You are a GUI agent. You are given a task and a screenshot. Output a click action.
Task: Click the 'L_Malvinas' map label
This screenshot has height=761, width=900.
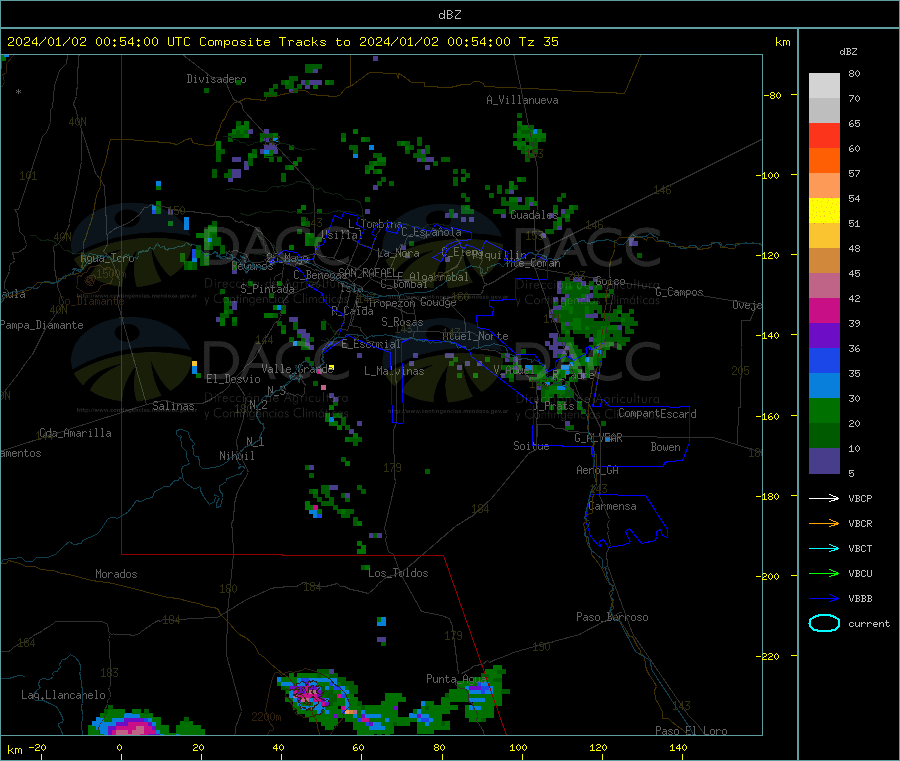pos(394,371)
